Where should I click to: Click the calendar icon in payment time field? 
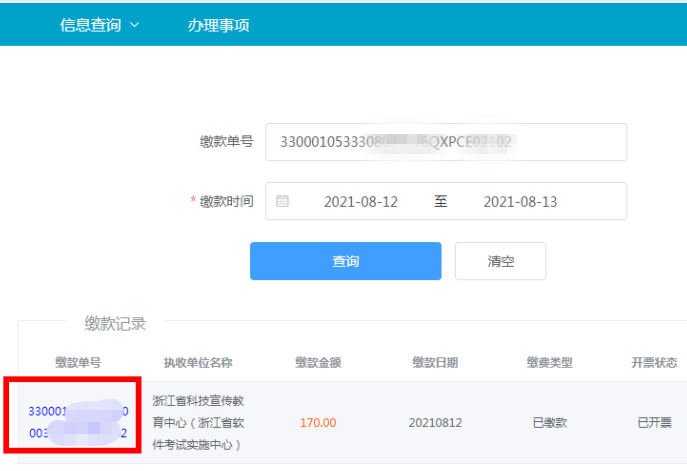coord(283,201)
